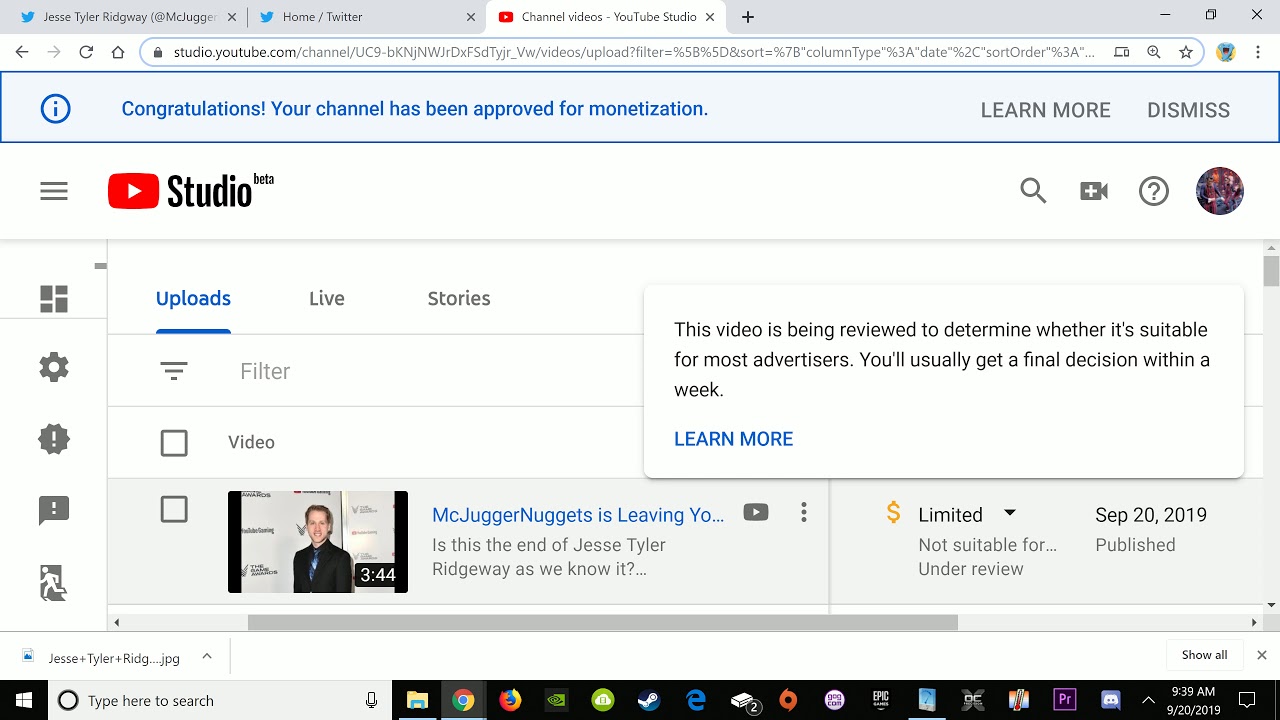Go back in Chrome
1280x720 pixels.
[x=22, y=52]
